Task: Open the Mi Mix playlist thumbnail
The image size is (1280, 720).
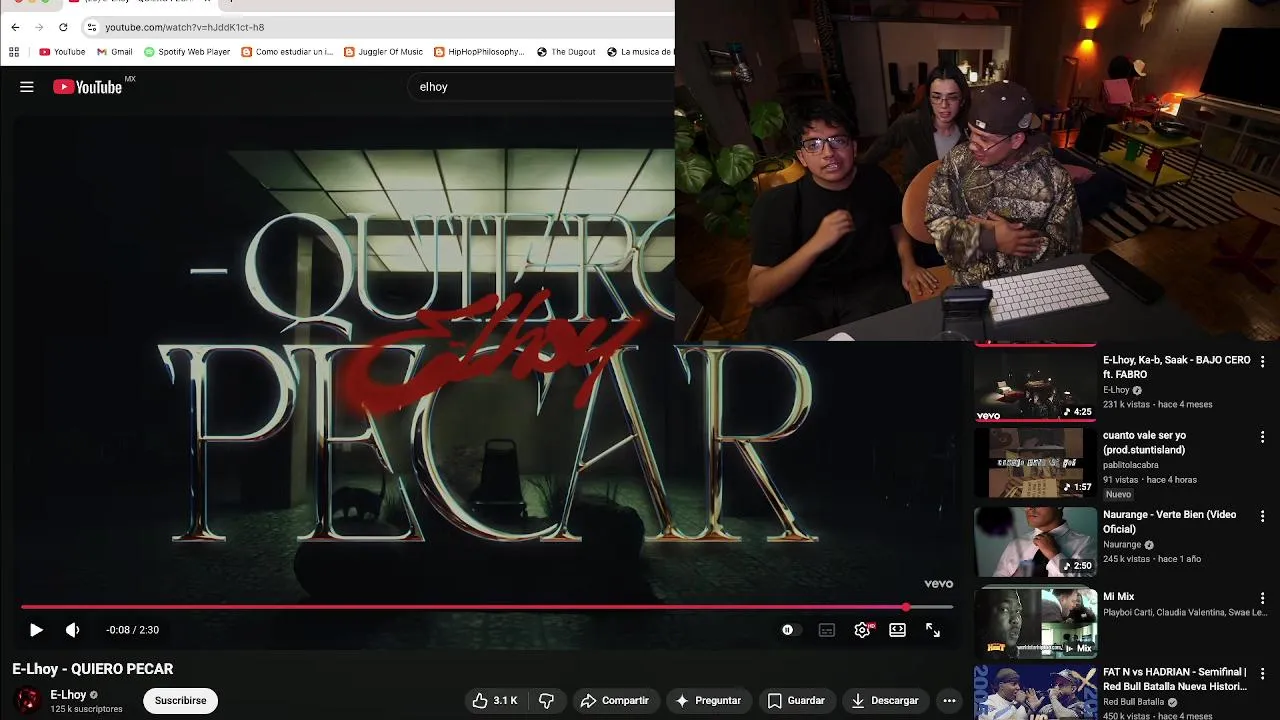Action: point(1035,622)
